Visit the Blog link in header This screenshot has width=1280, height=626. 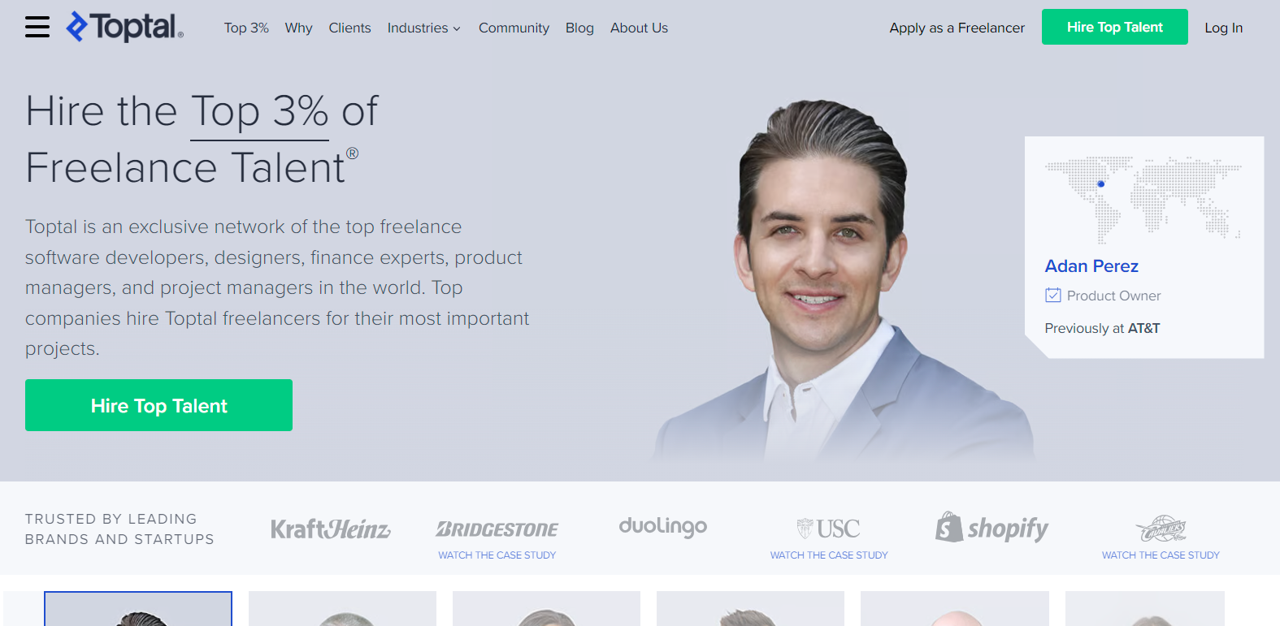point(579,28)
